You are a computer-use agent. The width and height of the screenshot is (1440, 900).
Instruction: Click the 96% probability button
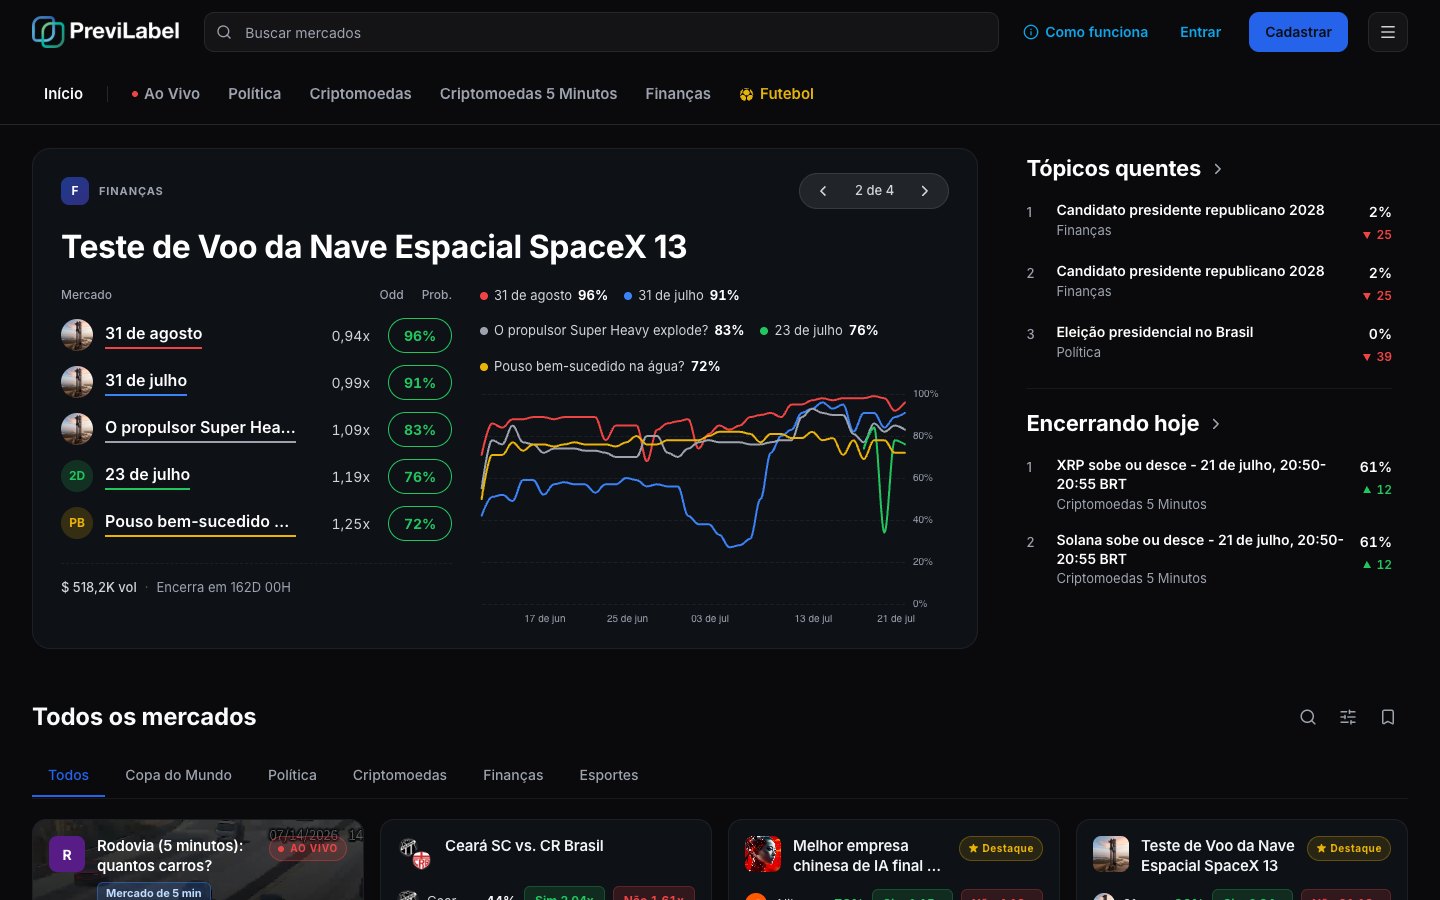click(420, 336)
